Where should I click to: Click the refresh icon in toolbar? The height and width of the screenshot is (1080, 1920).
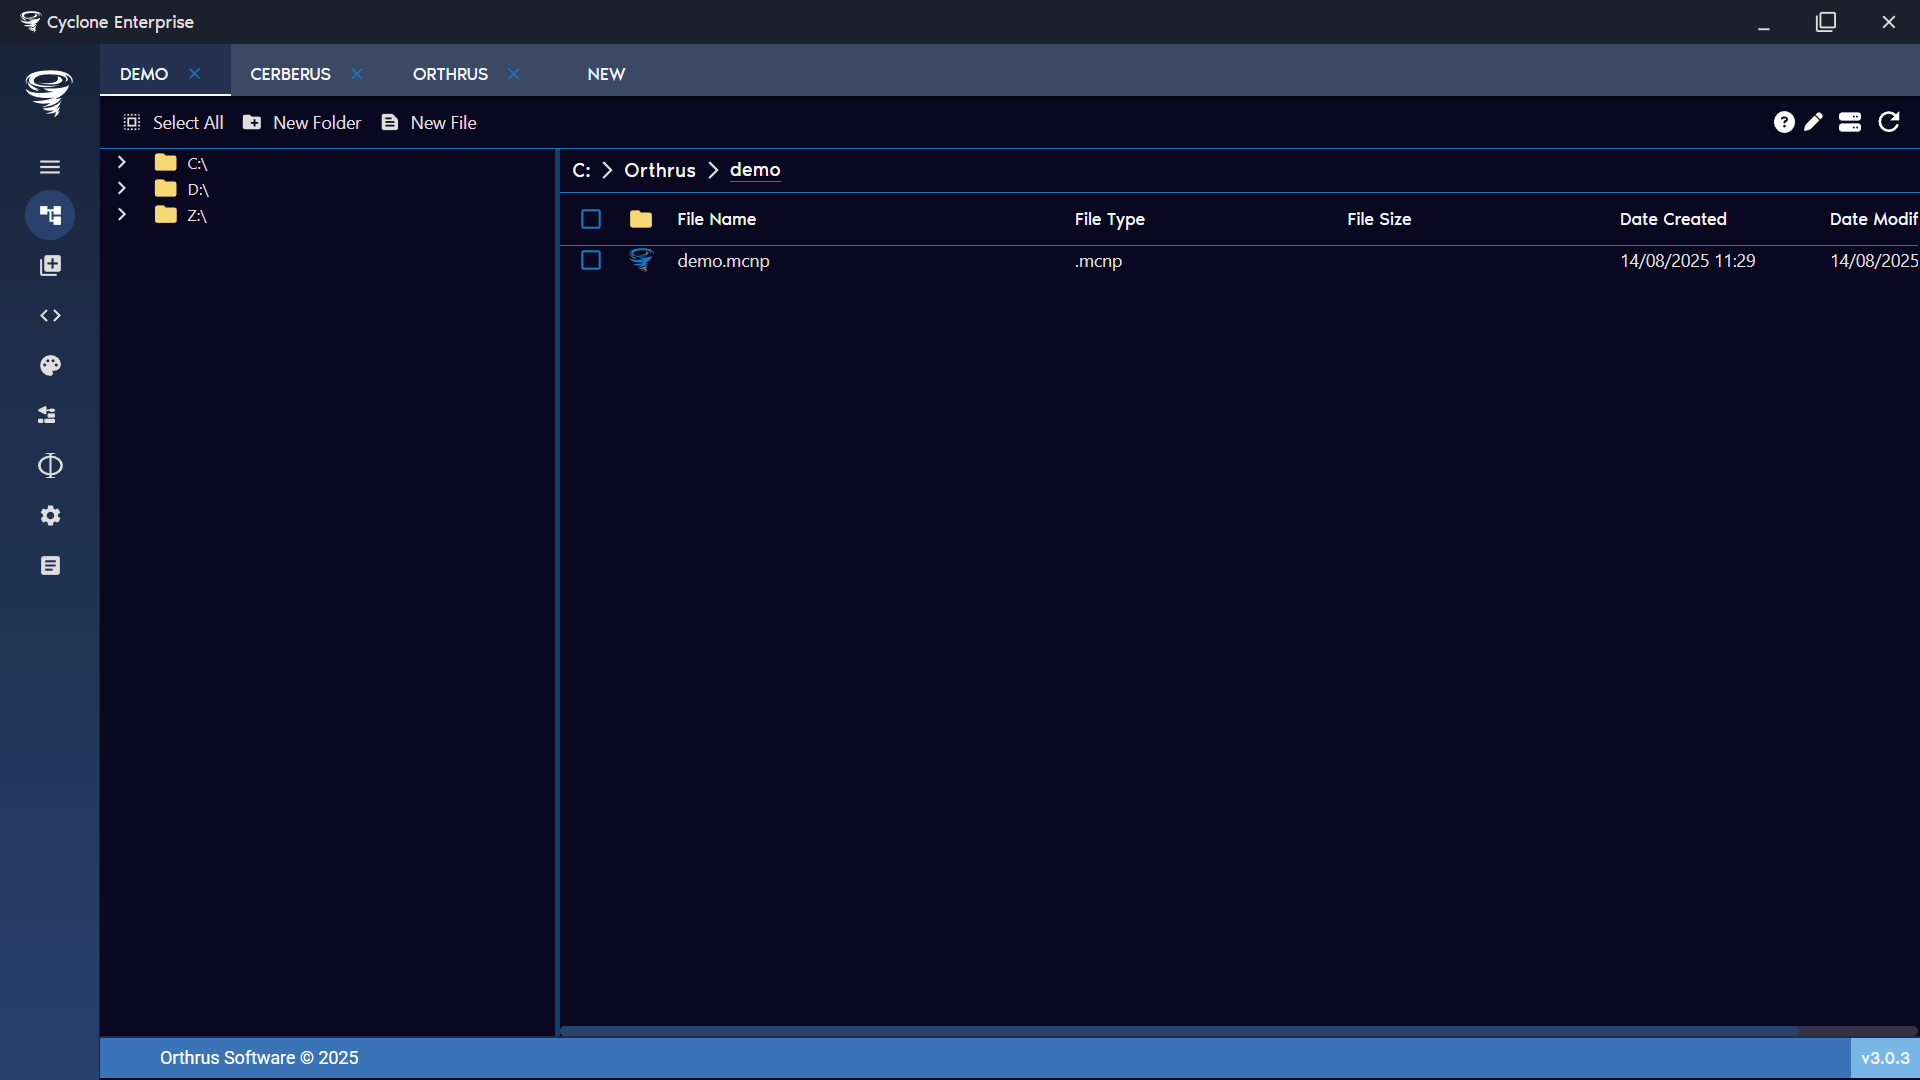pyautogui.click(x=1888, y=122)
